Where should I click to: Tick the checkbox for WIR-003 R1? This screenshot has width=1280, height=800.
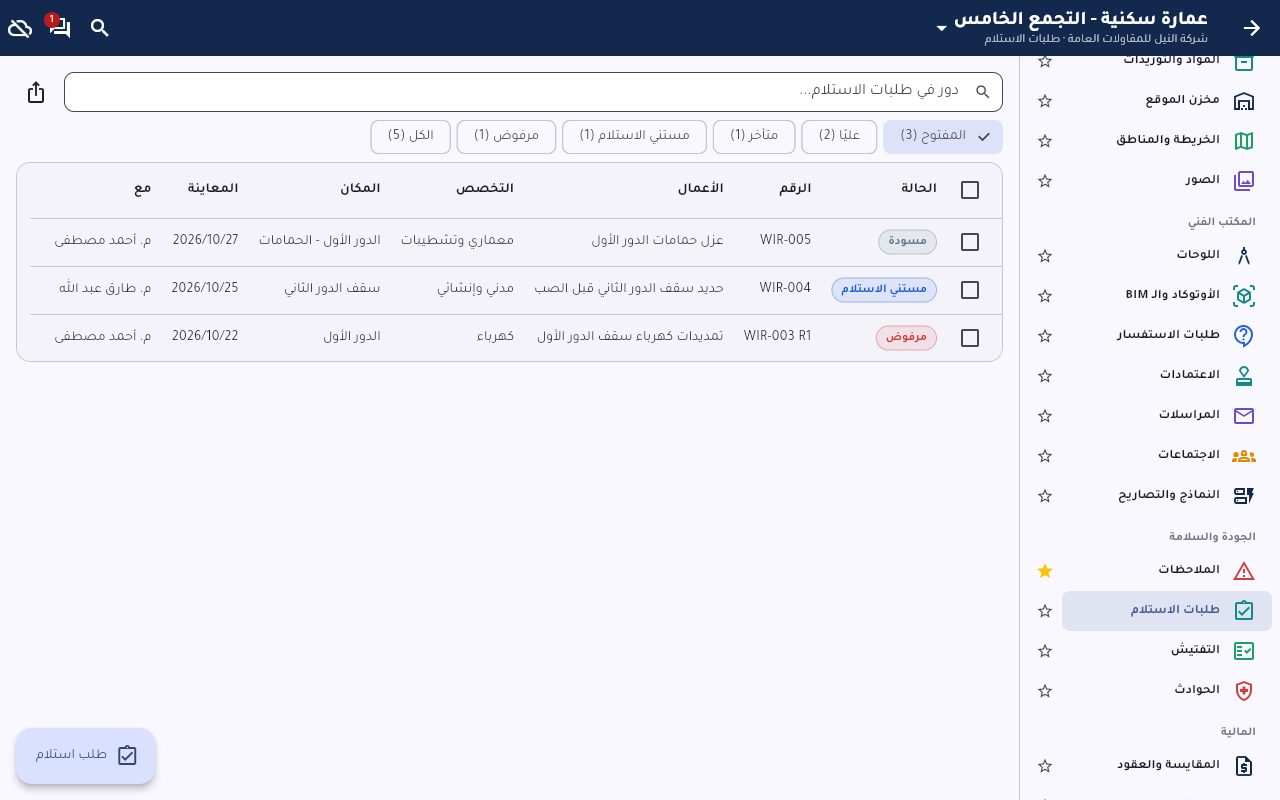click(970, 338)
